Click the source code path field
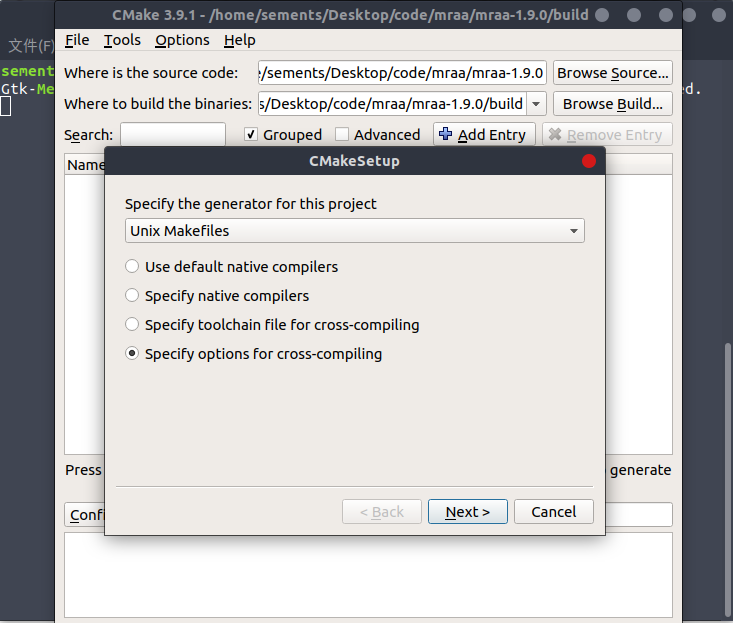The image size is (733, 623). [402, 72]
